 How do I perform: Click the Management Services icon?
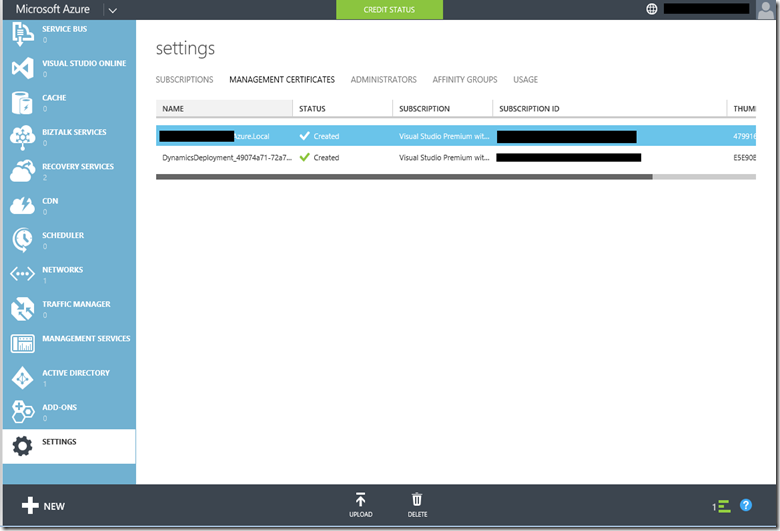point(22,343)
